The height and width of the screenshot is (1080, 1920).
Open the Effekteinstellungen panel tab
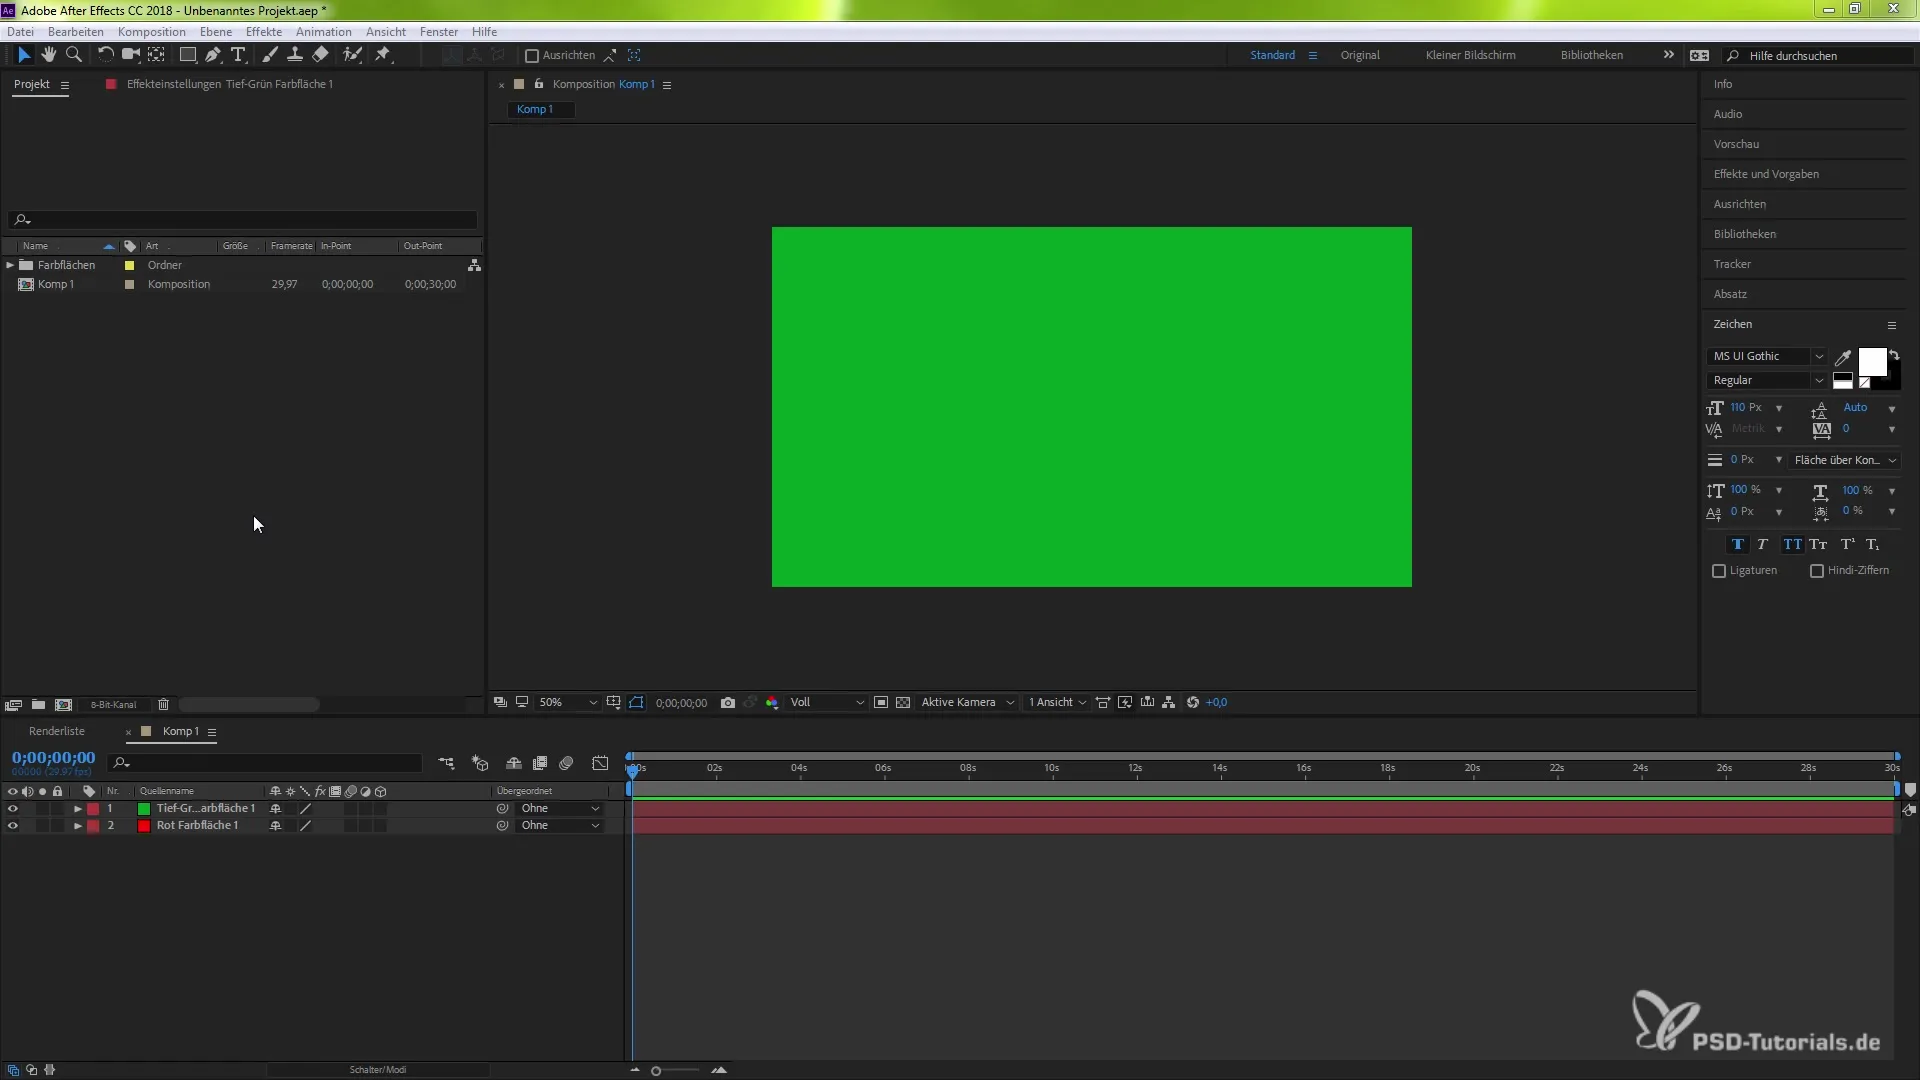coord(230,84)
